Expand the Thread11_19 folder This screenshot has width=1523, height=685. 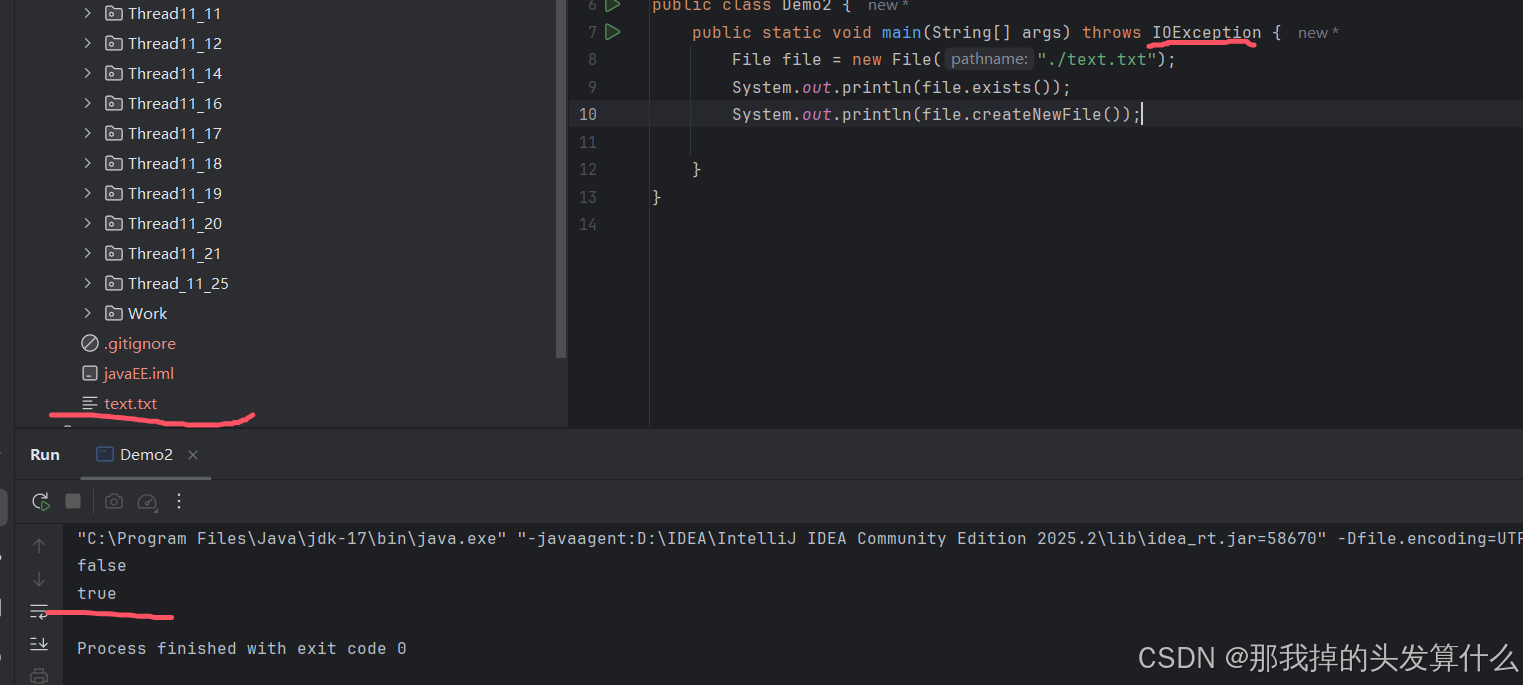(x=87, y=193)
